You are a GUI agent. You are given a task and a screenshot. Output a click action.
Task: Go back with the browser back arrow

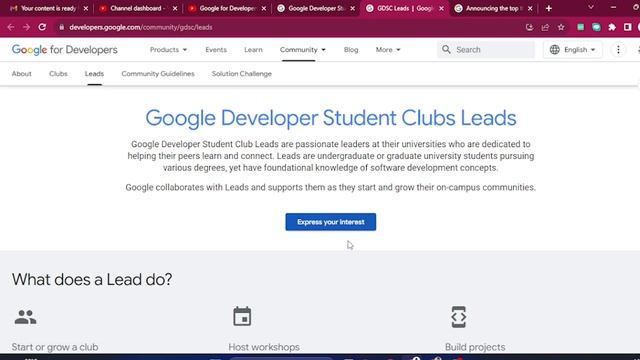click(x=11, y=27)
